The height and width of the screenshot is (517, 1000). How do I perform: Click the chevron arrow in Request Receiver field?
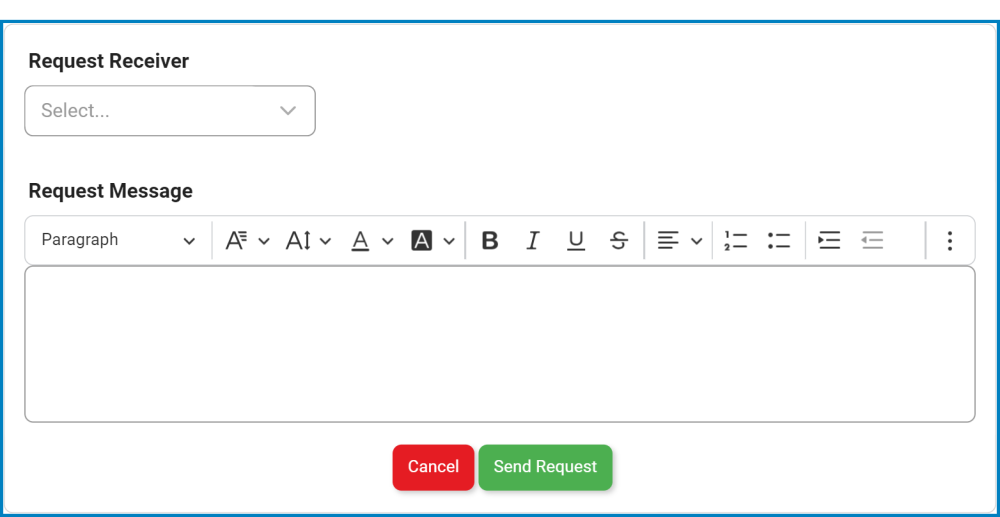point(288,111)
